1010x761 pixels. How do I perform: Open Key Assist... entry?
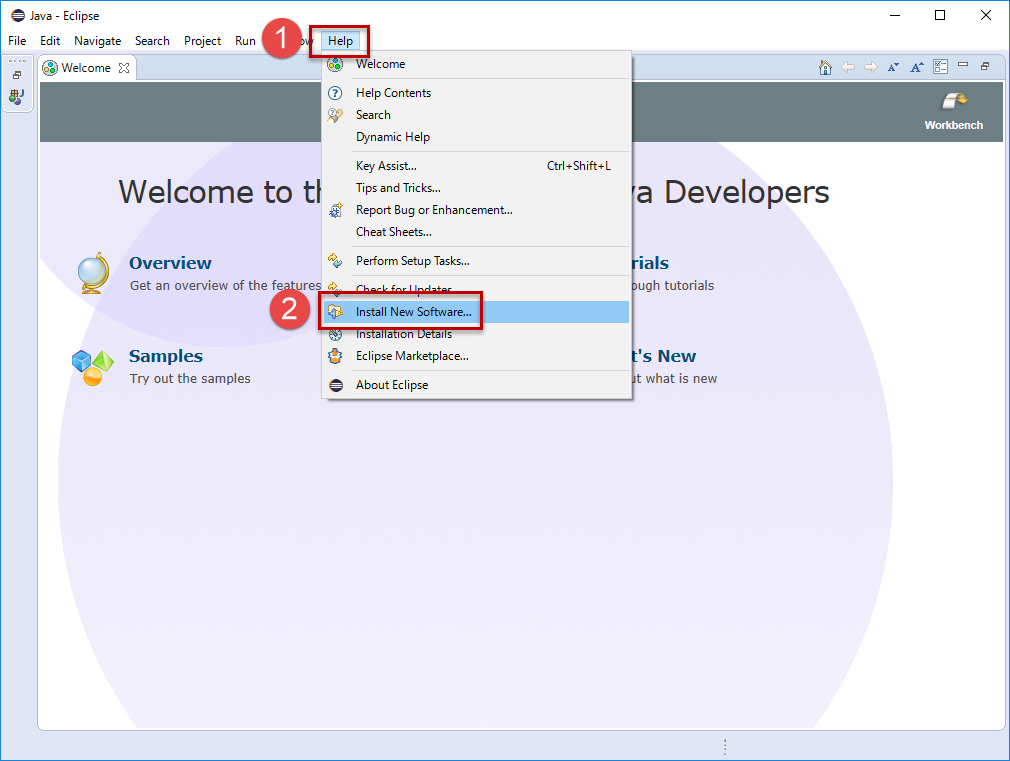(x=477, y=166)
